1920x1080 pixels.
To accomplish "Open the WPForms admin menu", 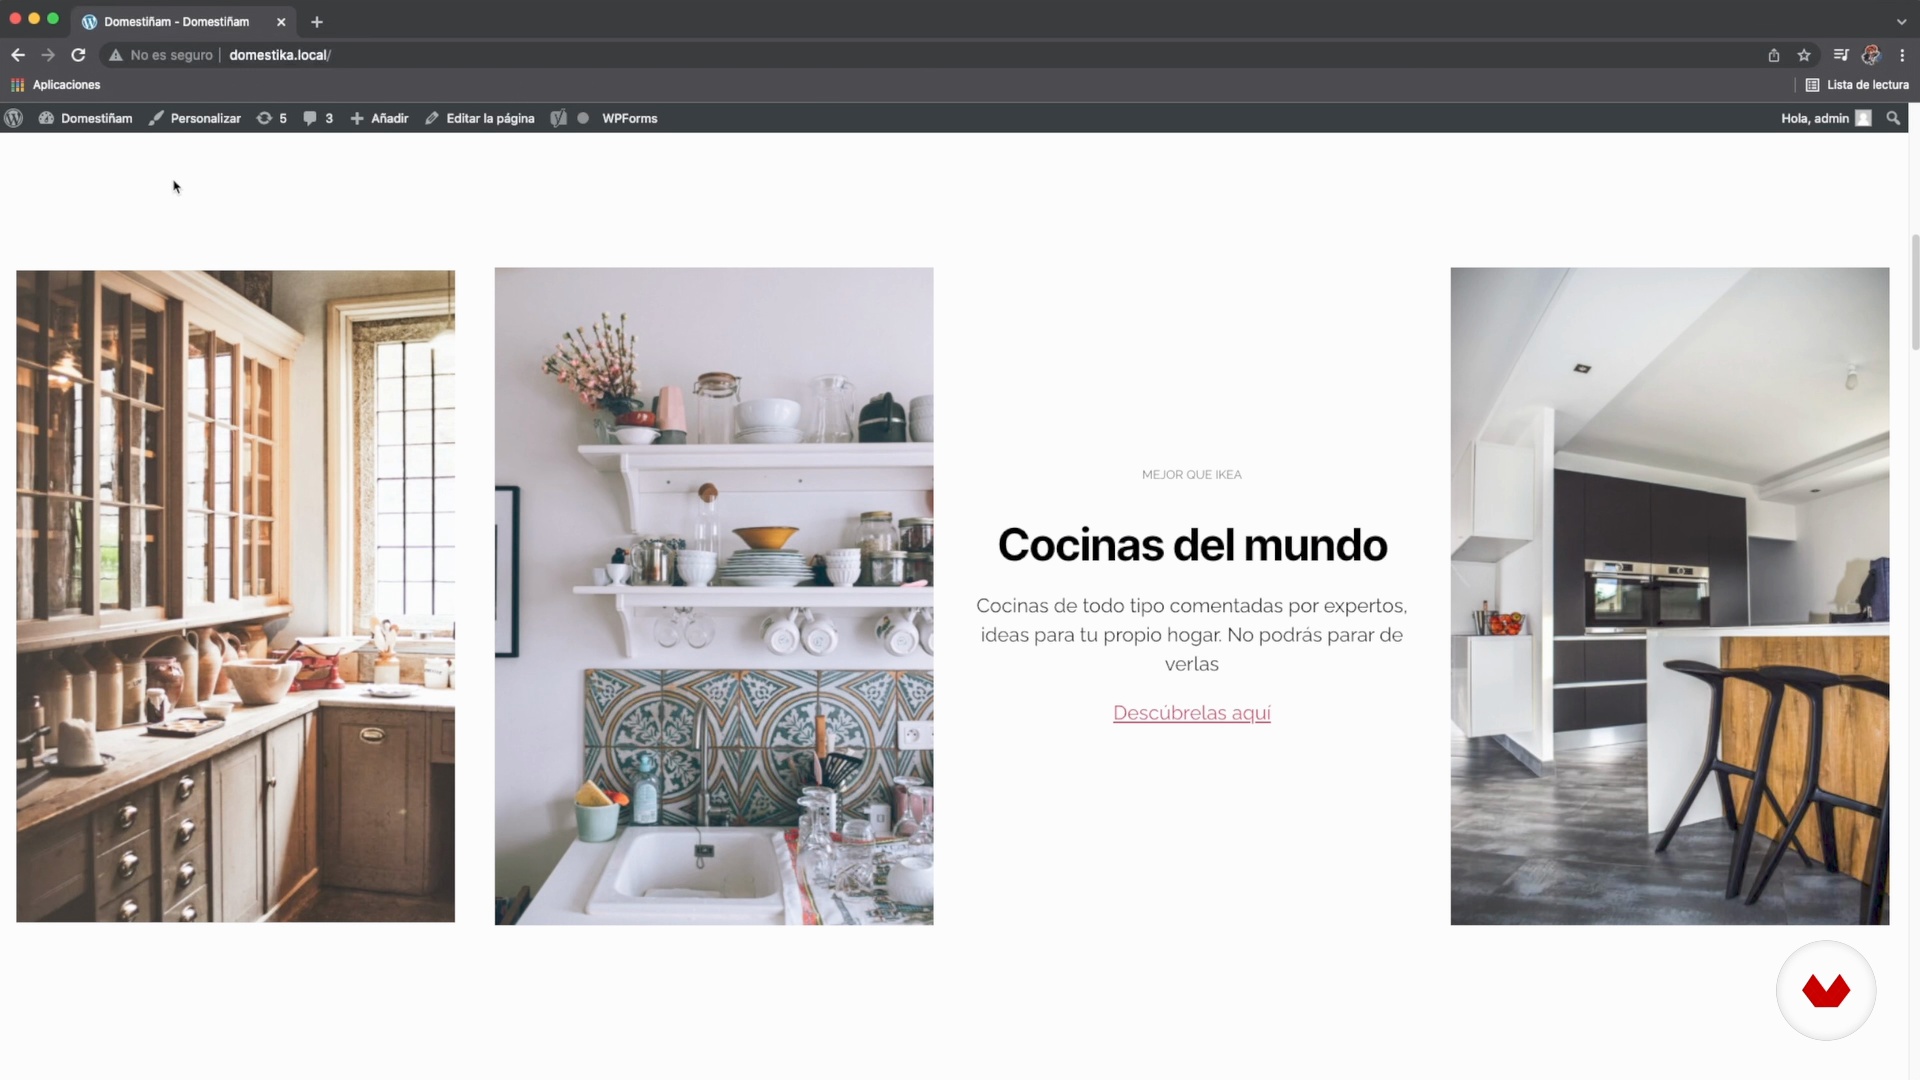I will coord(629,118).
